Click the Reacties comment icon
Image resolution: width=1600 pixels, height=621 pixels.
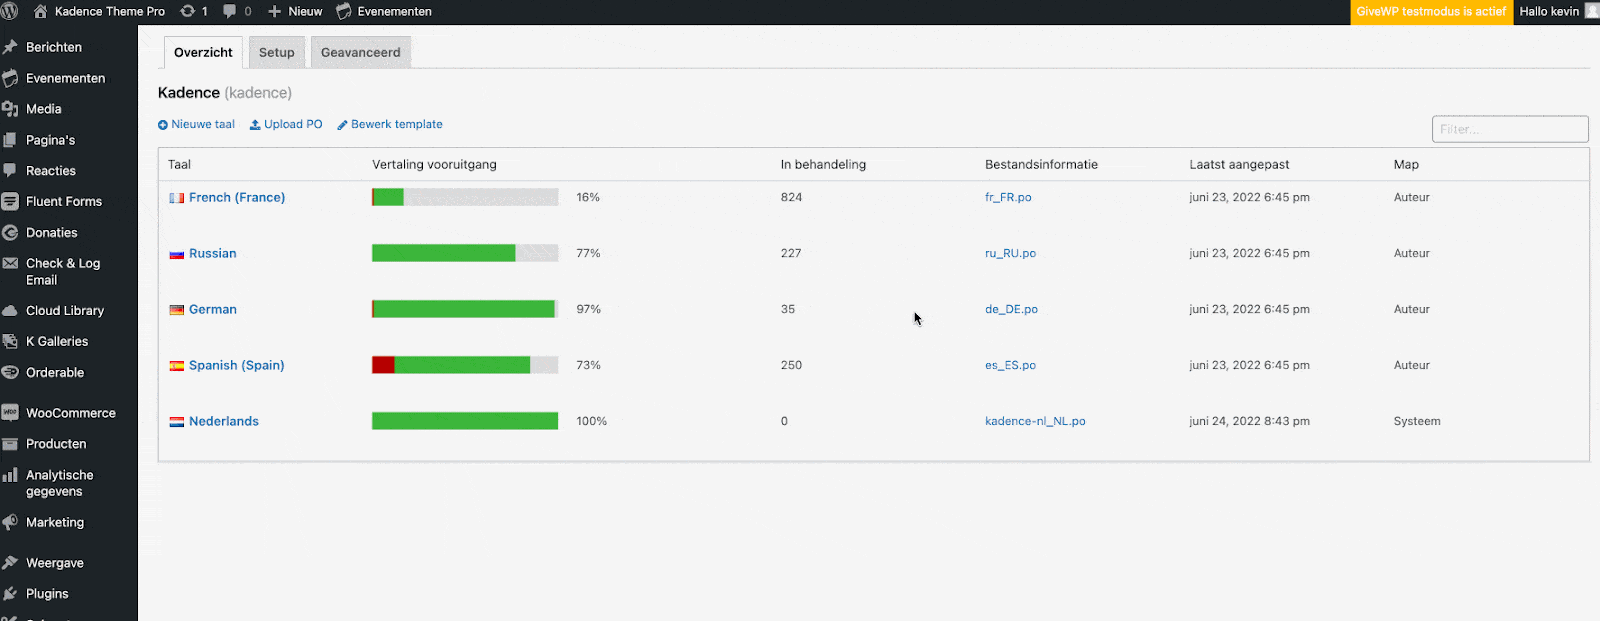(10, 171)
